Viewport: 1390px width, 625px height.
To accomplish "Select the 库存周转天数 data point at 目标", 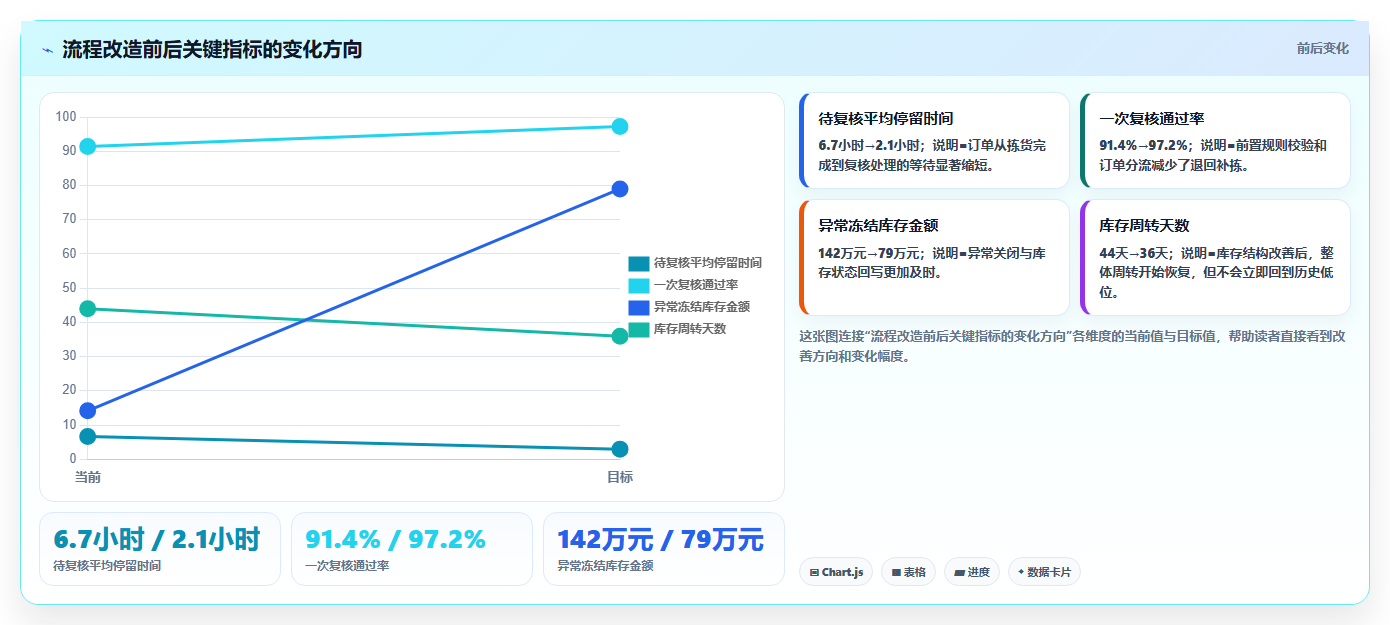I will (x=620, y=336).
